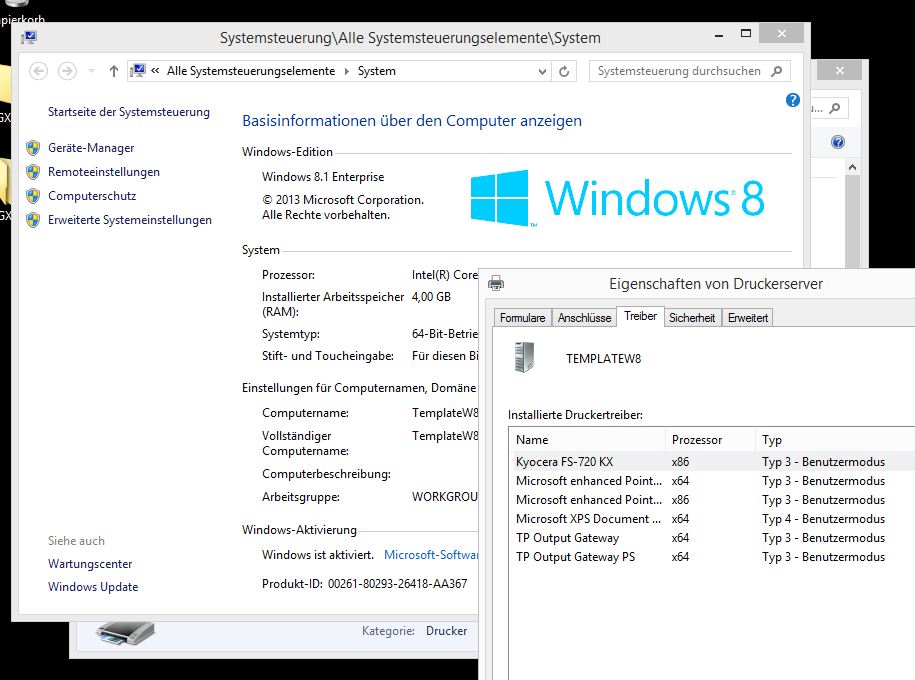Open the blue help icon in System window
This screenshot has width=915, height=680.
pos(792,100)
